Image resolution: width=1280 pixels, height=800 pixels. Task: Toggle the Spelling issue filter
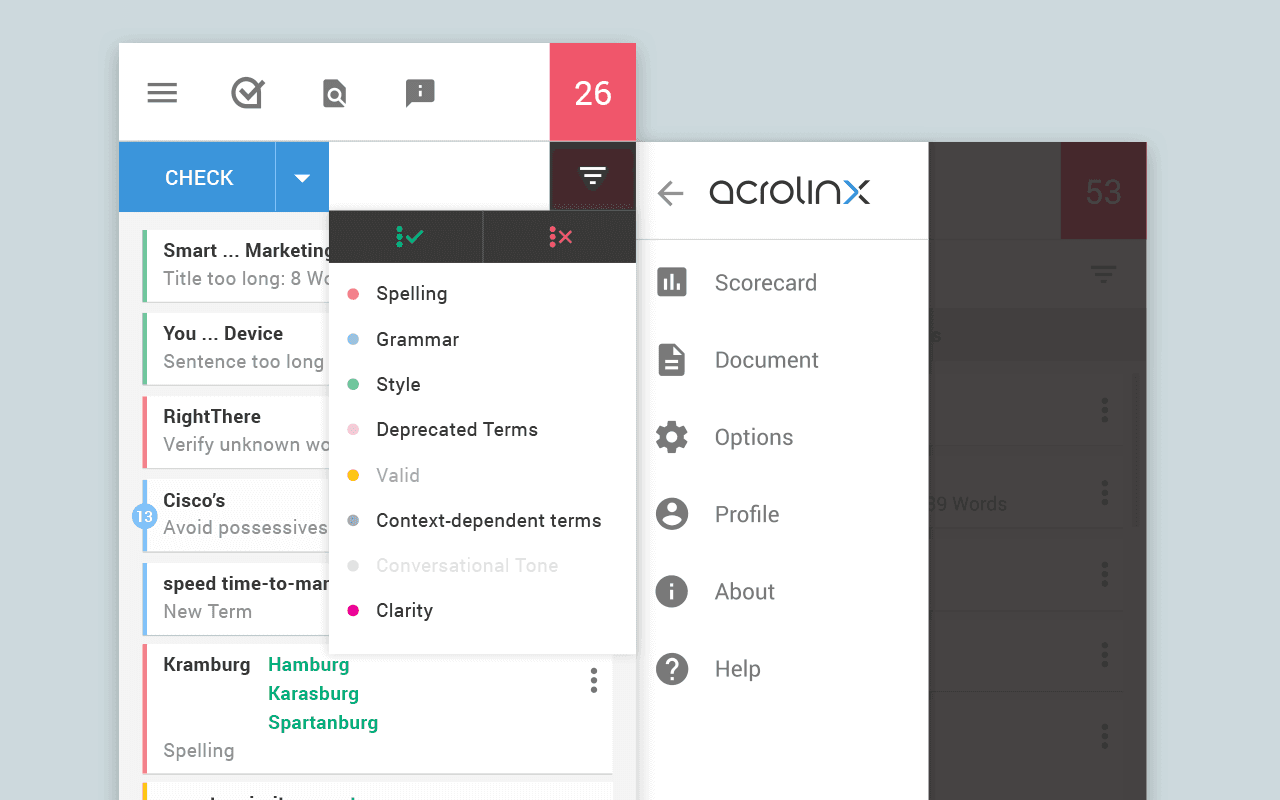click(411, 294)
